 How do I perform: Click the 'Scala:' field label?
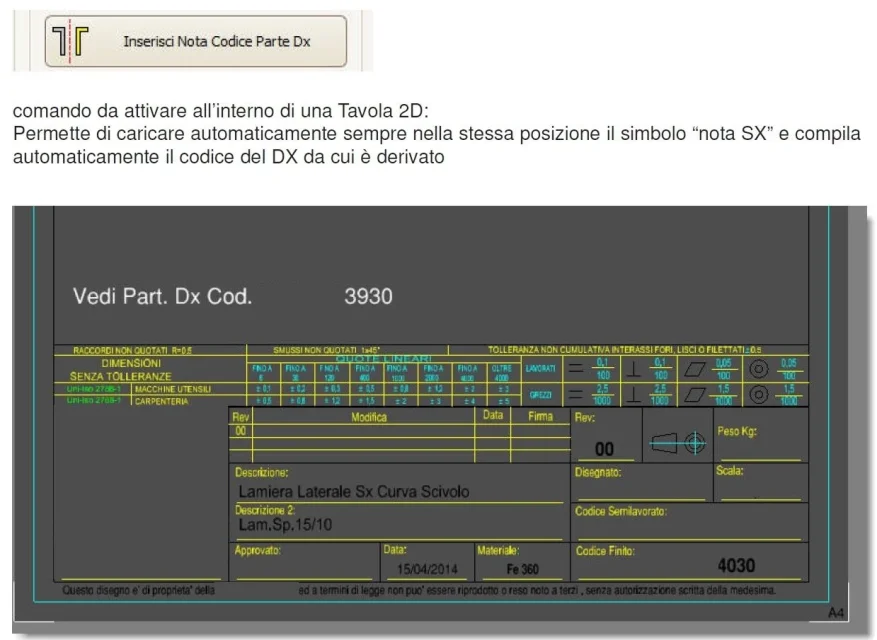coord(730,471)
